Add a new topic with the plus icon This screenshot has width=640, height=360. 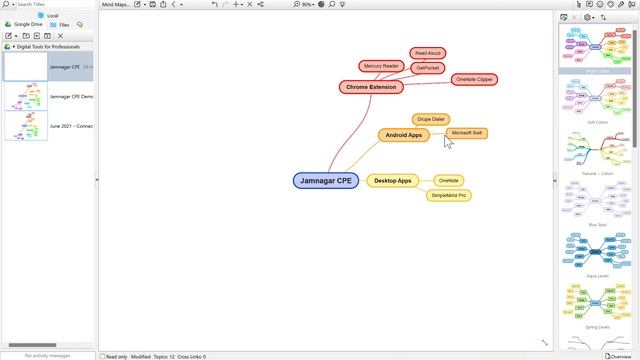point(236,4)
